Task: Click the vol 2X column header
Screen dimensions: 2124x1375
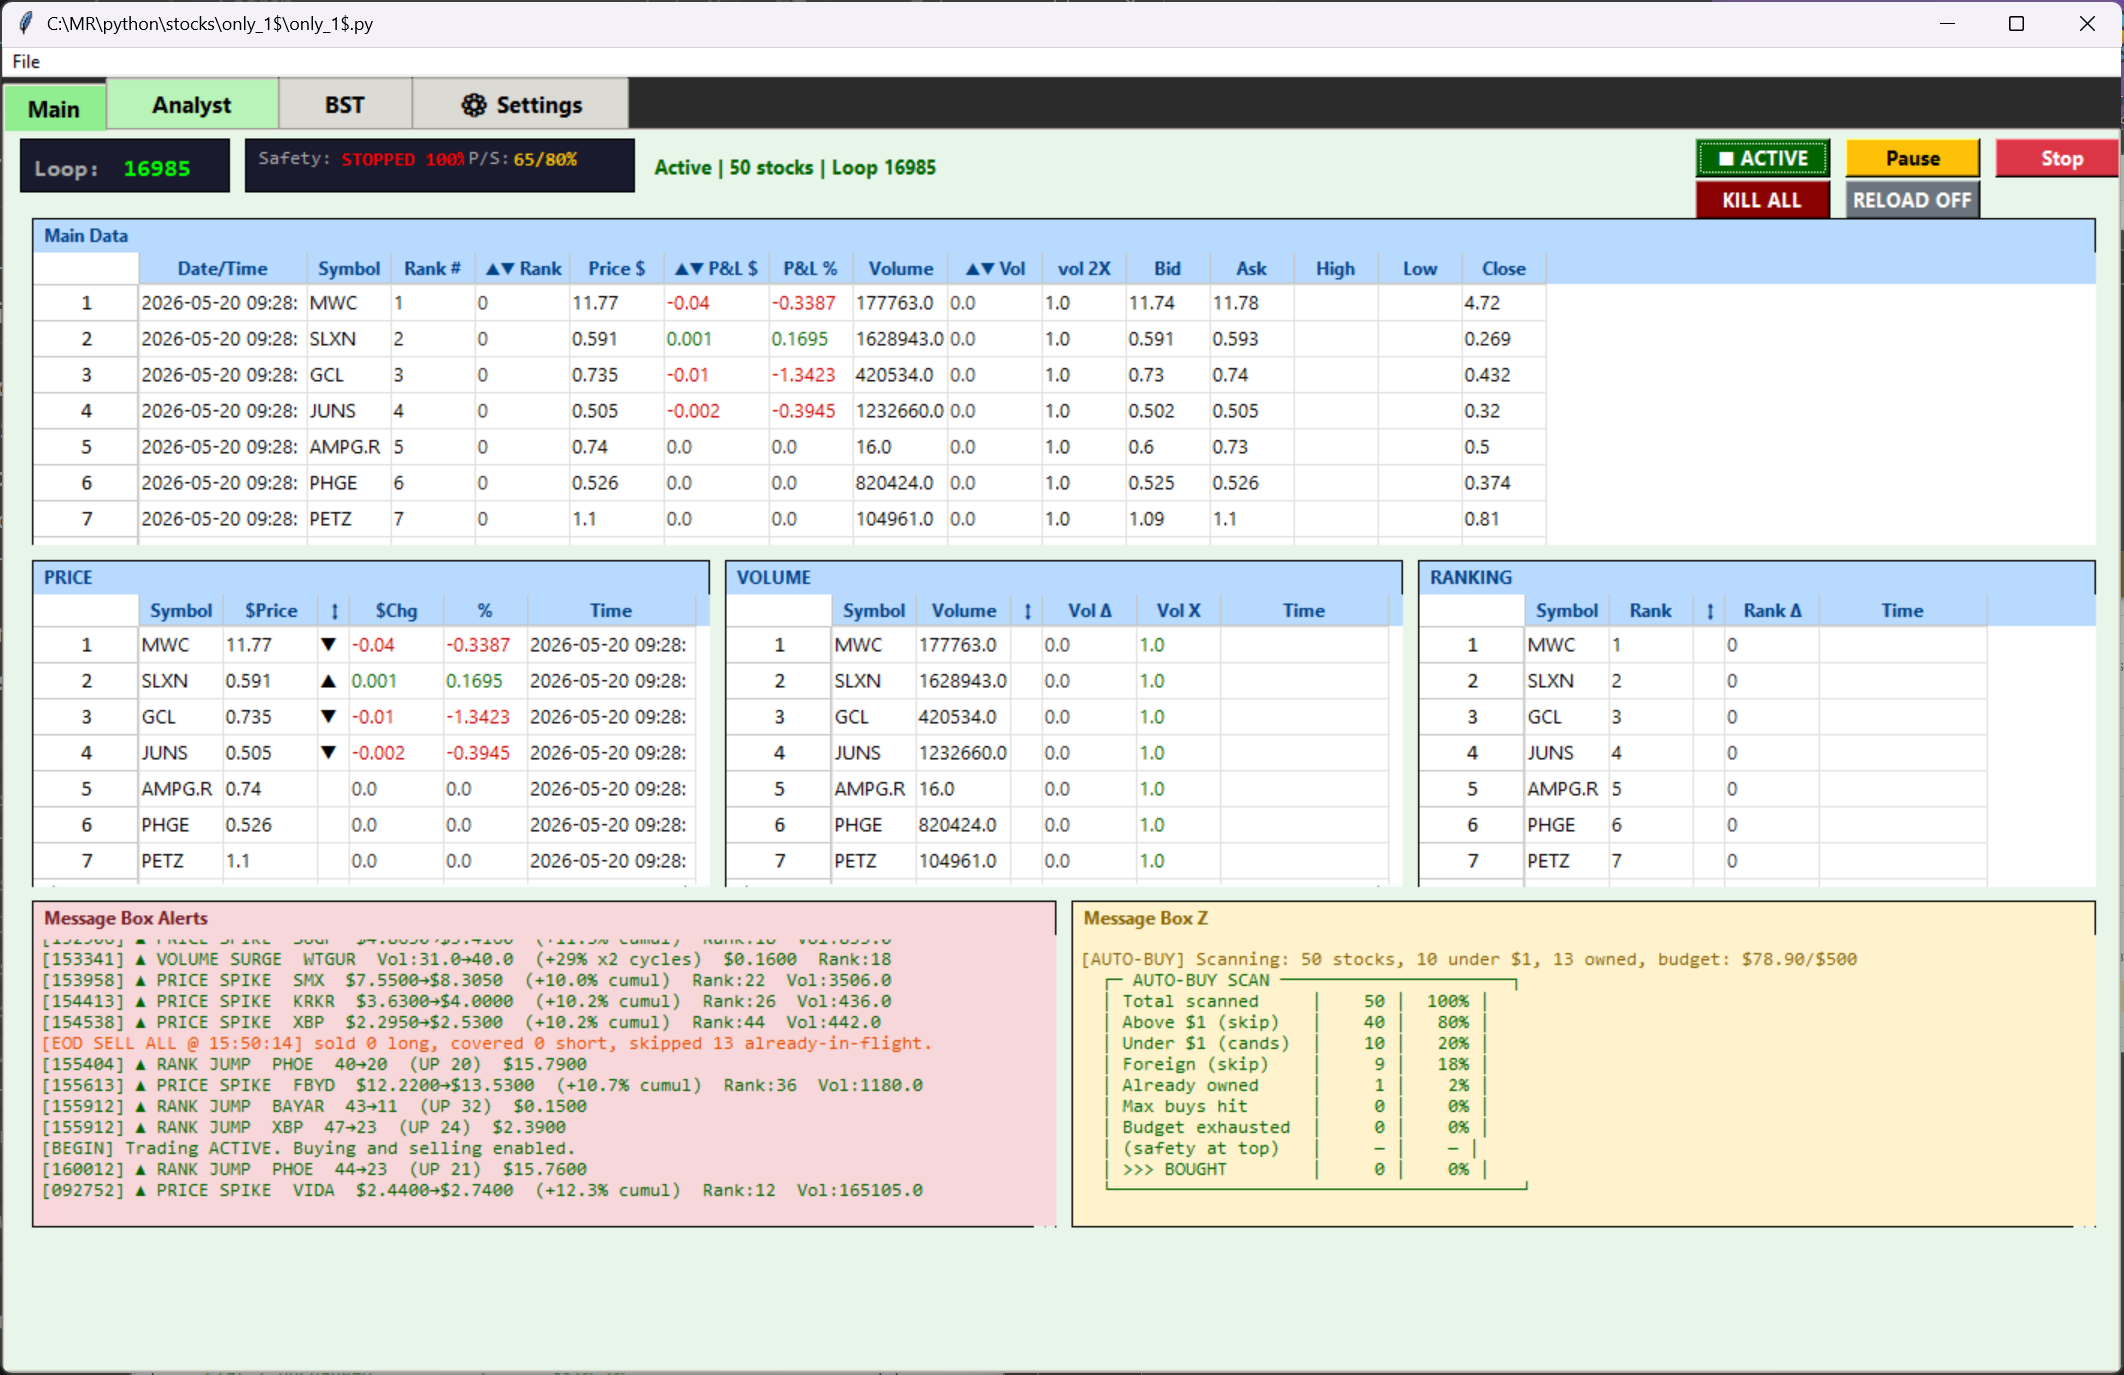Action: point(1084,268)
